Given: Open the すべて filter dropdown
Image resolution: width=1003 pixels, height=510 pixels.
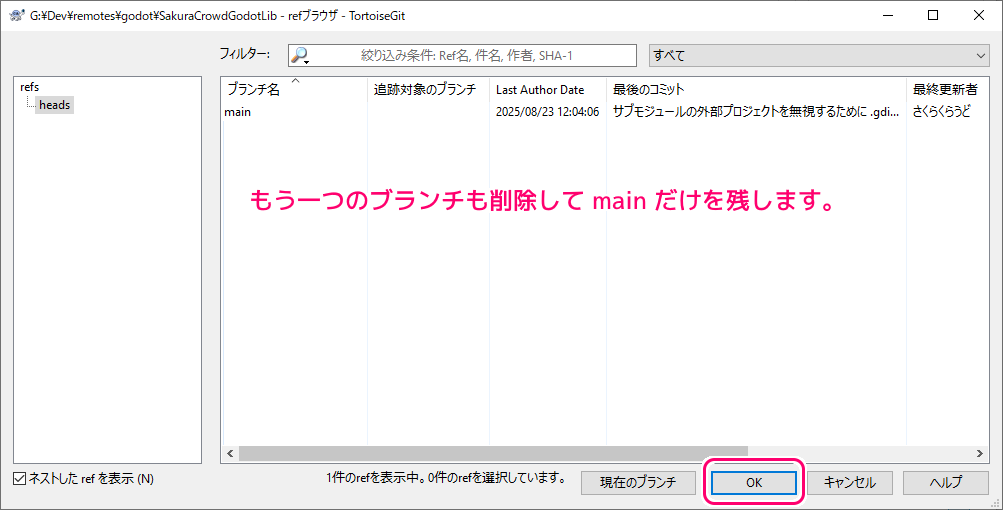Looking at the screenshot, I should 819,56.
